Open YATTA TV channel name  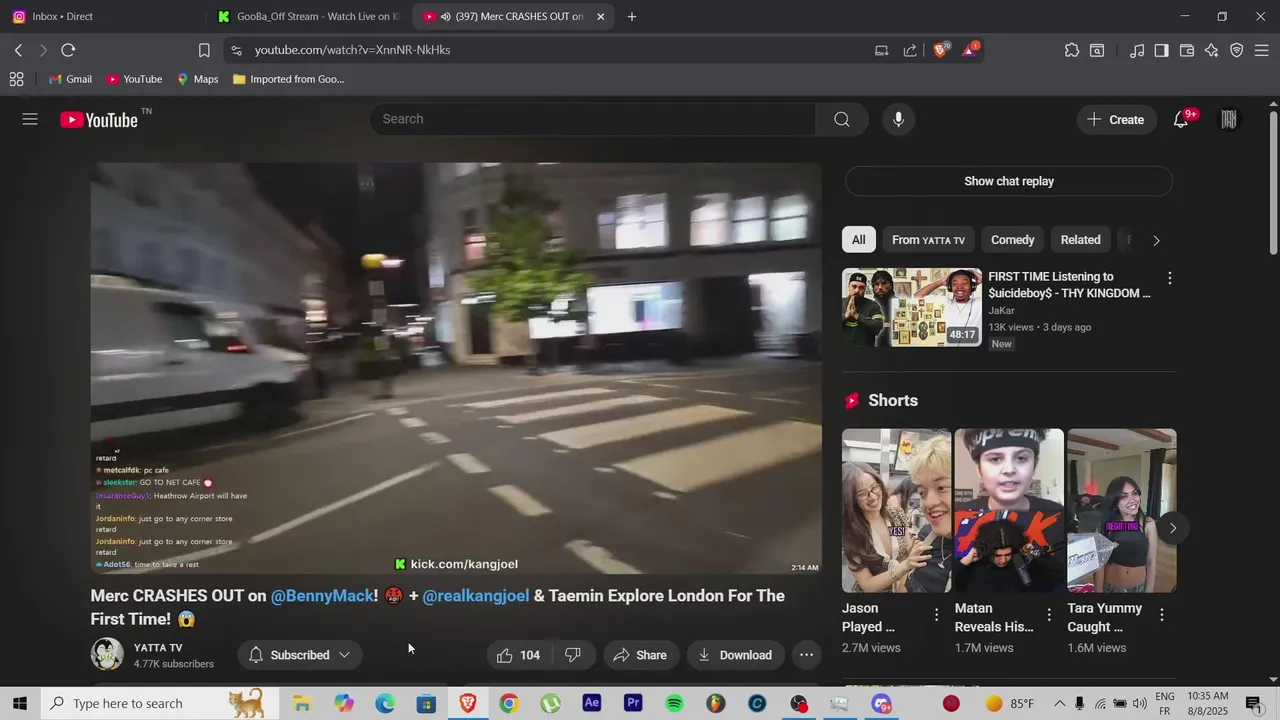click(158, 648)
